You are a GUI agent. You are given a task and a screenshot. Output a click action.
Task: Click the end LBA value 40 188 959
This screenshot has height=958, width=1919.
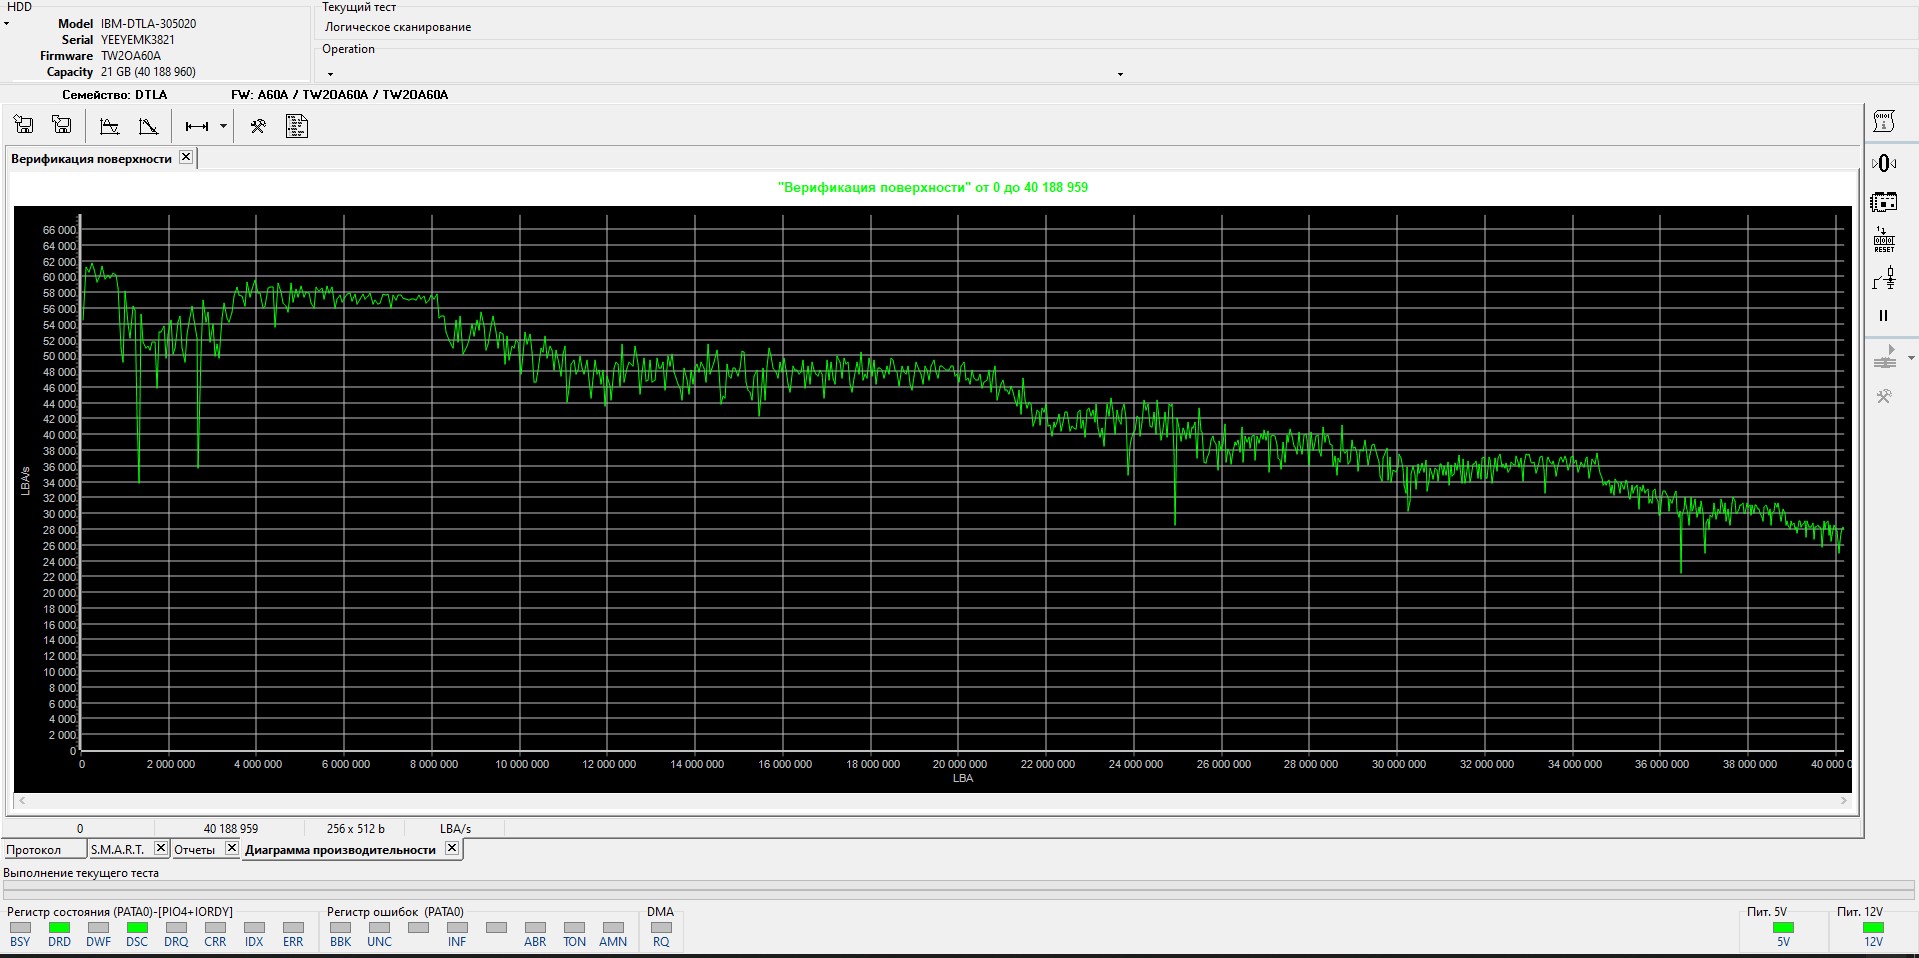(230, 829)
